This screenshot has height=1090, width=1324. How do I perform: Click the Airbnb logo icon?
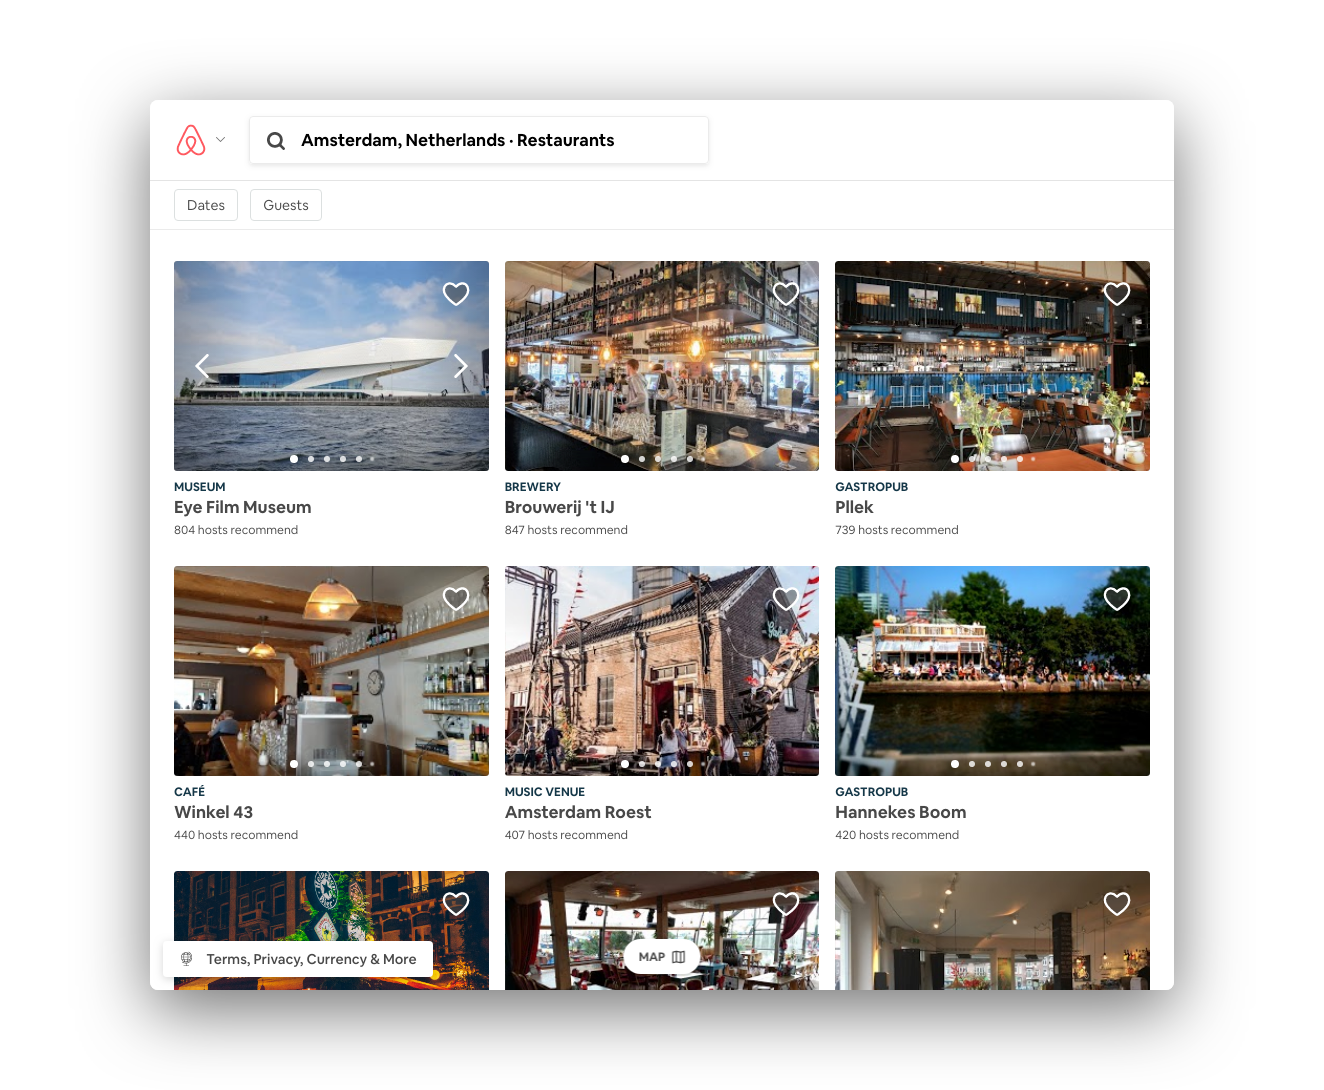coord(191,140)
